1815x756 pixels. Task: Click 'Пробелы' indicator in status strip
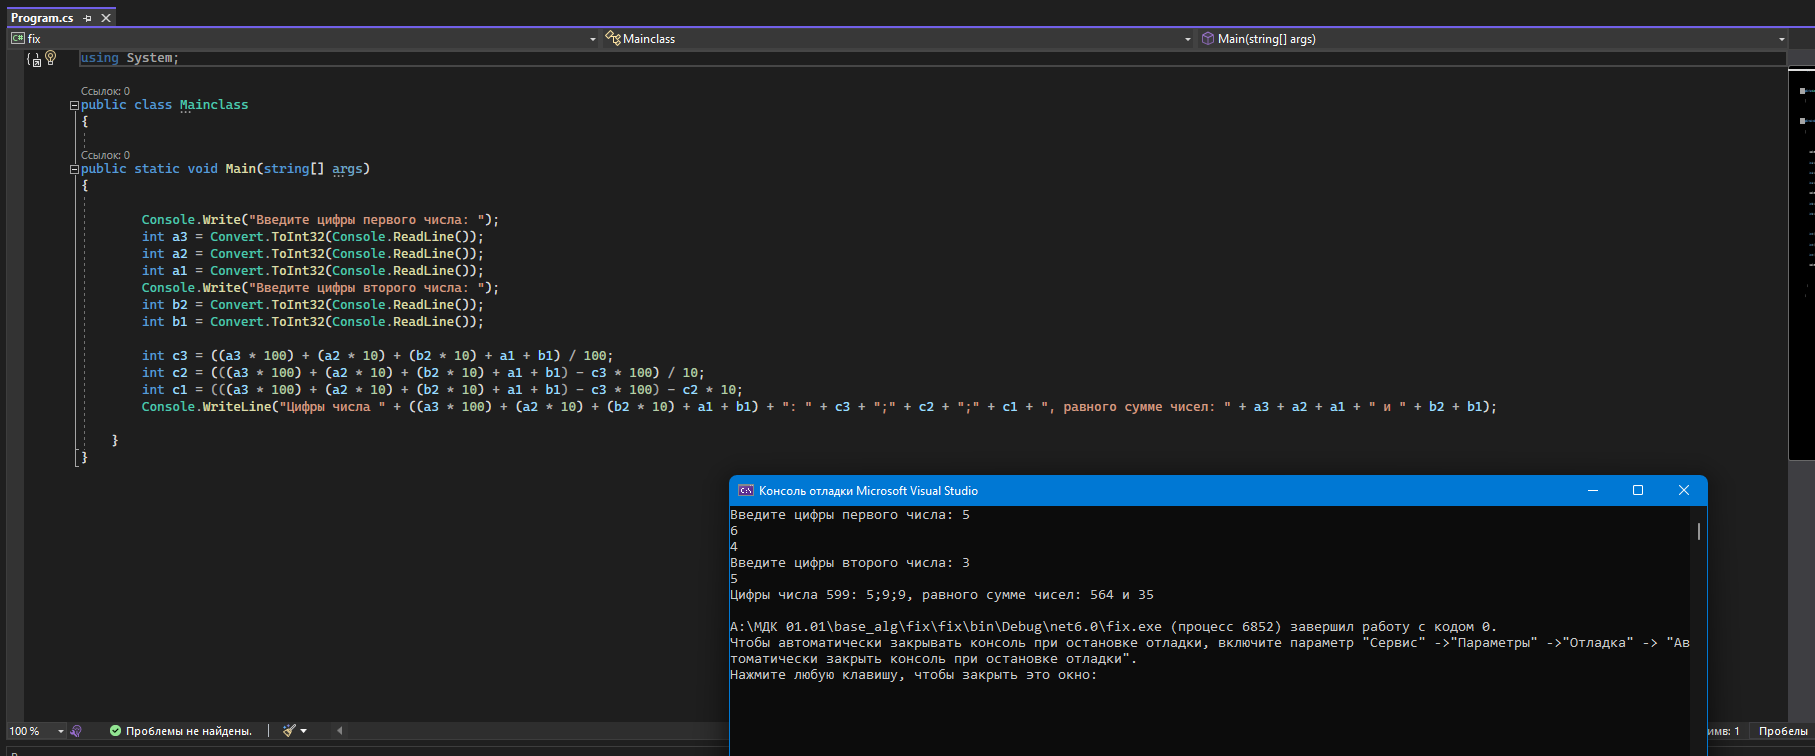click(1783, 731)
